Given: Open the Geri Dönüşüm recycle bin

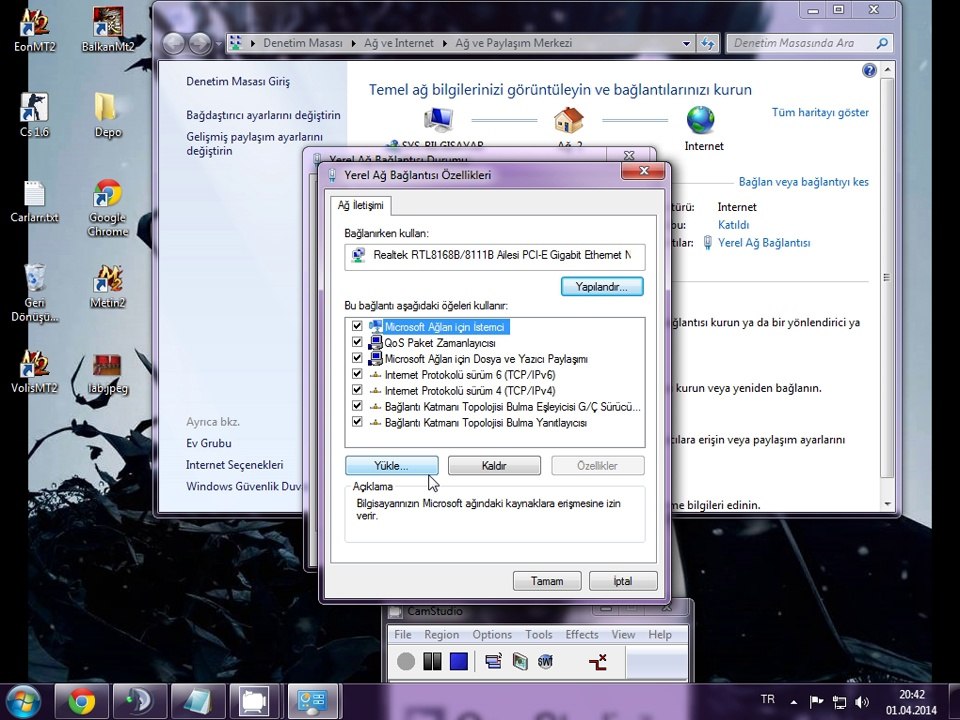Looking at the screenshot, I should coord(34,293).
